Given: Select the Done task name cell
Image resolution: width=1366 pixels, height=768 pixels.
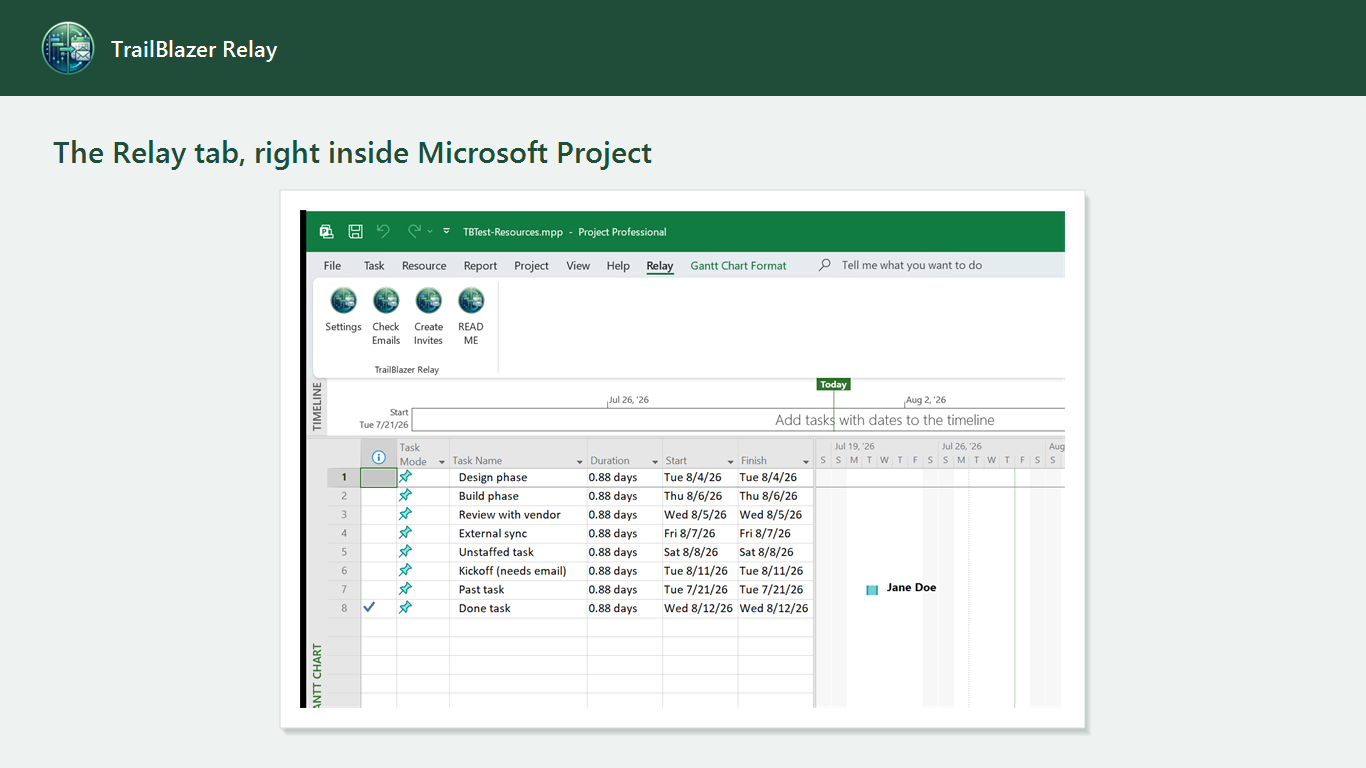Looking at the screenshot, I should coord(518,607).
